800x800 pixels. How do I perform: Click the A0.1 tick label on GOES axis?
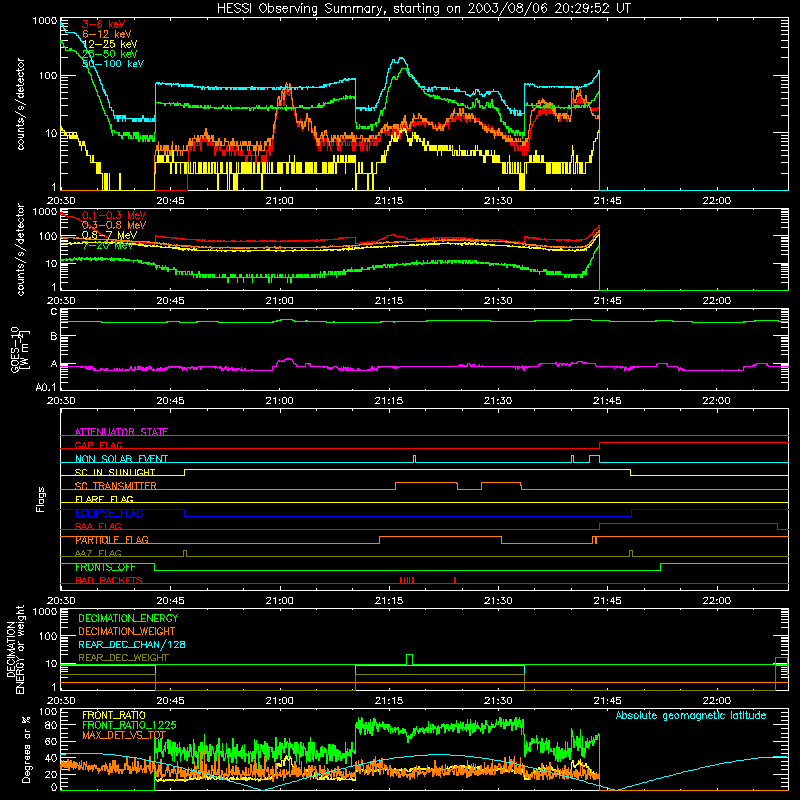46,388
